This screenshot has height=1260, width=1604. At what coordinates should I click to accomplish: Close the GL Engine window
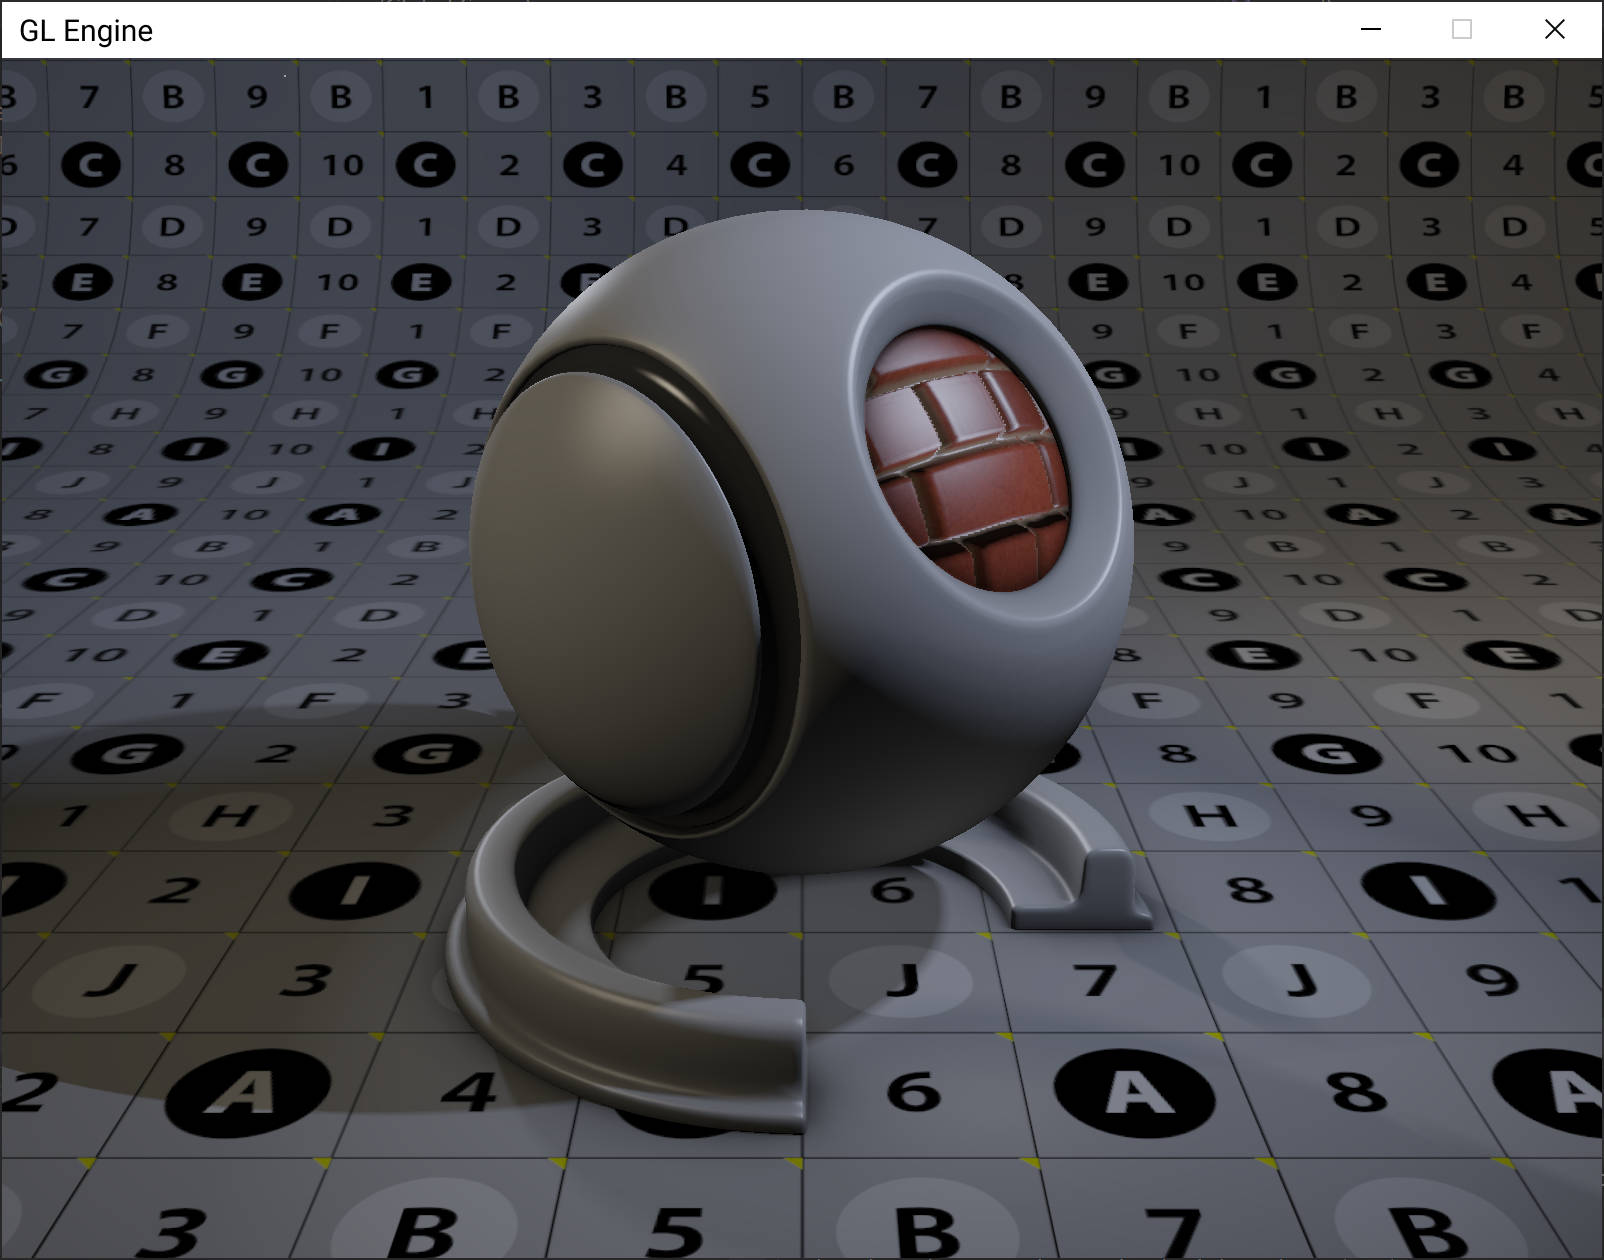coord(1554,30)
